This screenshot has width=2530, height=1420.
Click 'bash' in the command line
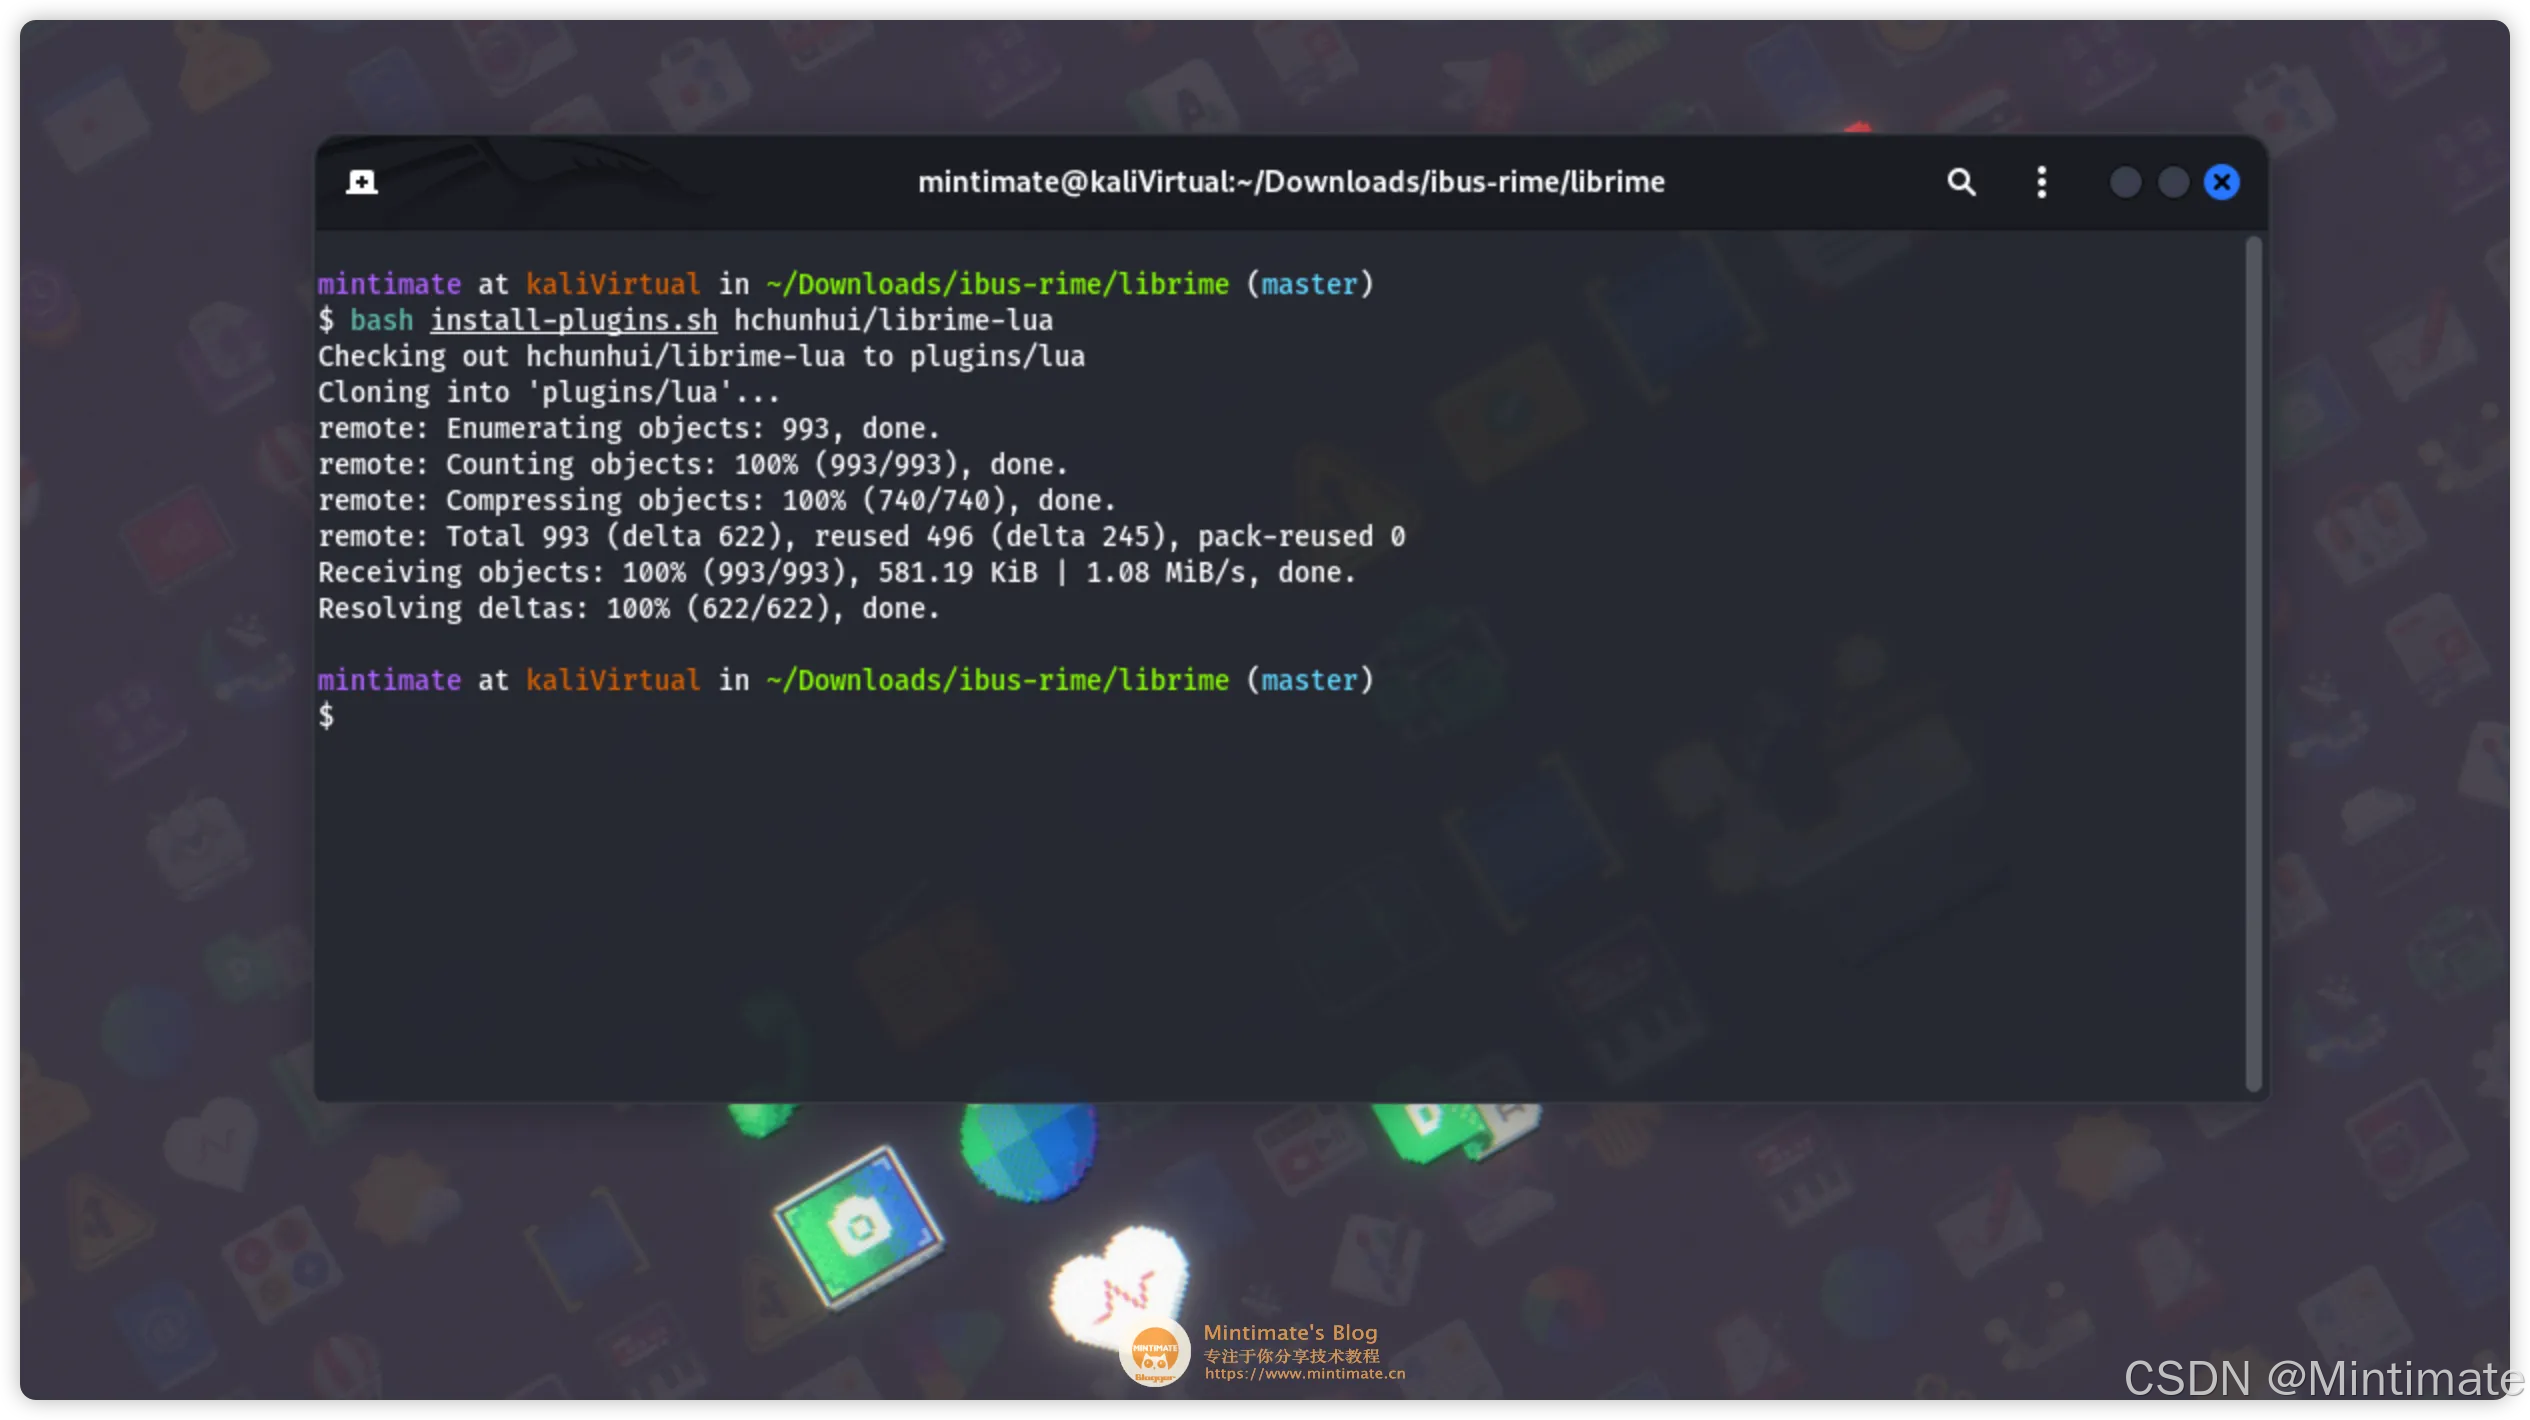381,320
